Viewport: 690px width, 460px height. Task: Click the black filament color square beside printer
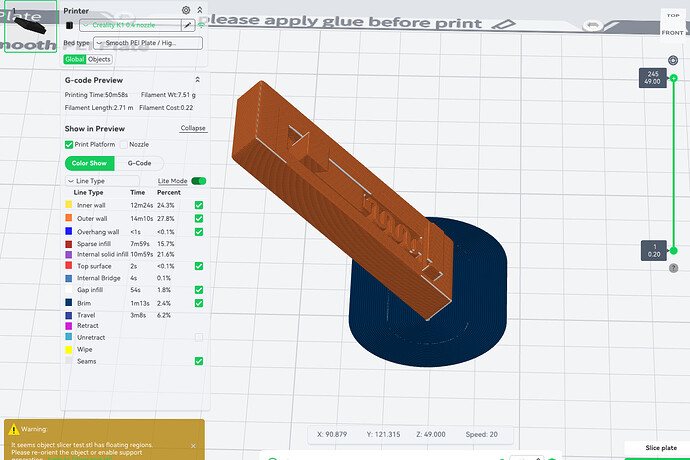[x=69, y=24]
